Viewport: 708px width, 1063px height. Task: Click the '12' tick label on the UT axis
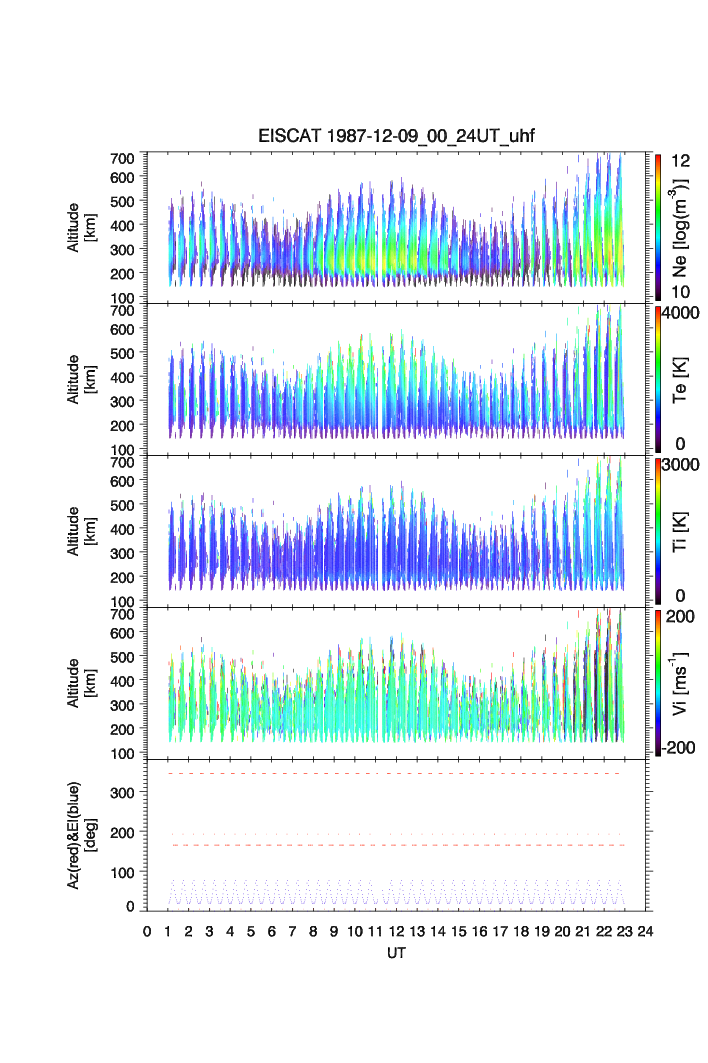click(396, 931)
